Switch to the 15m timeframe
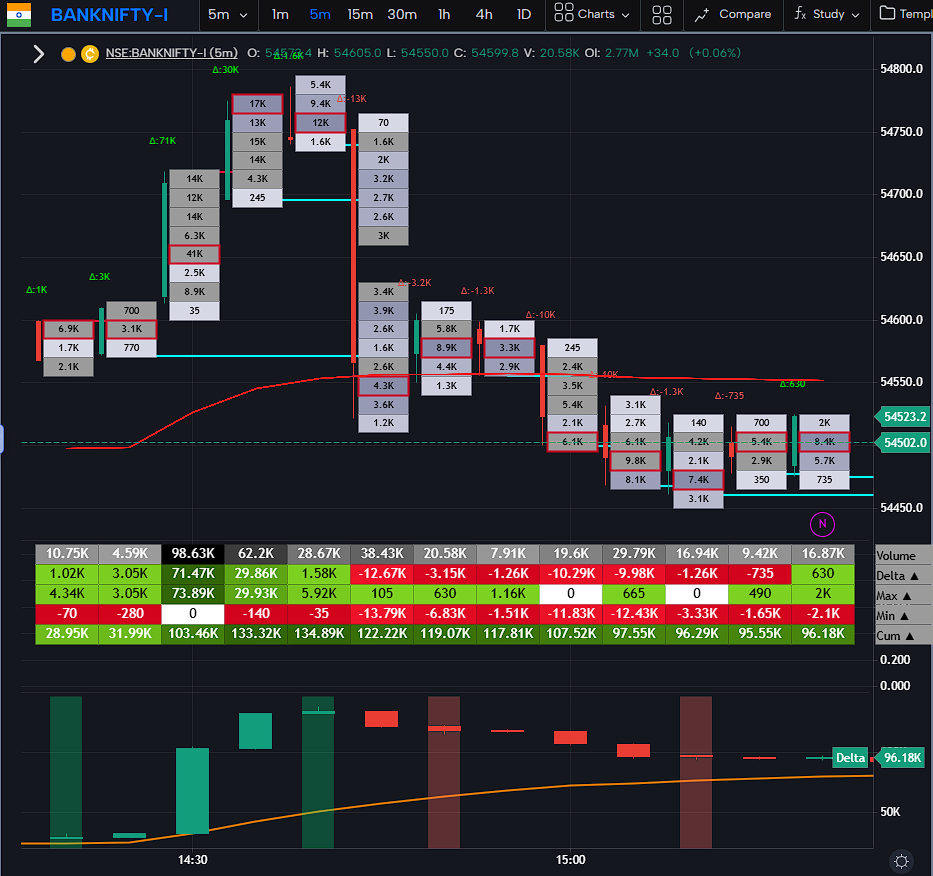Screen dimensions: 933x876 click(x=360, y=15)
